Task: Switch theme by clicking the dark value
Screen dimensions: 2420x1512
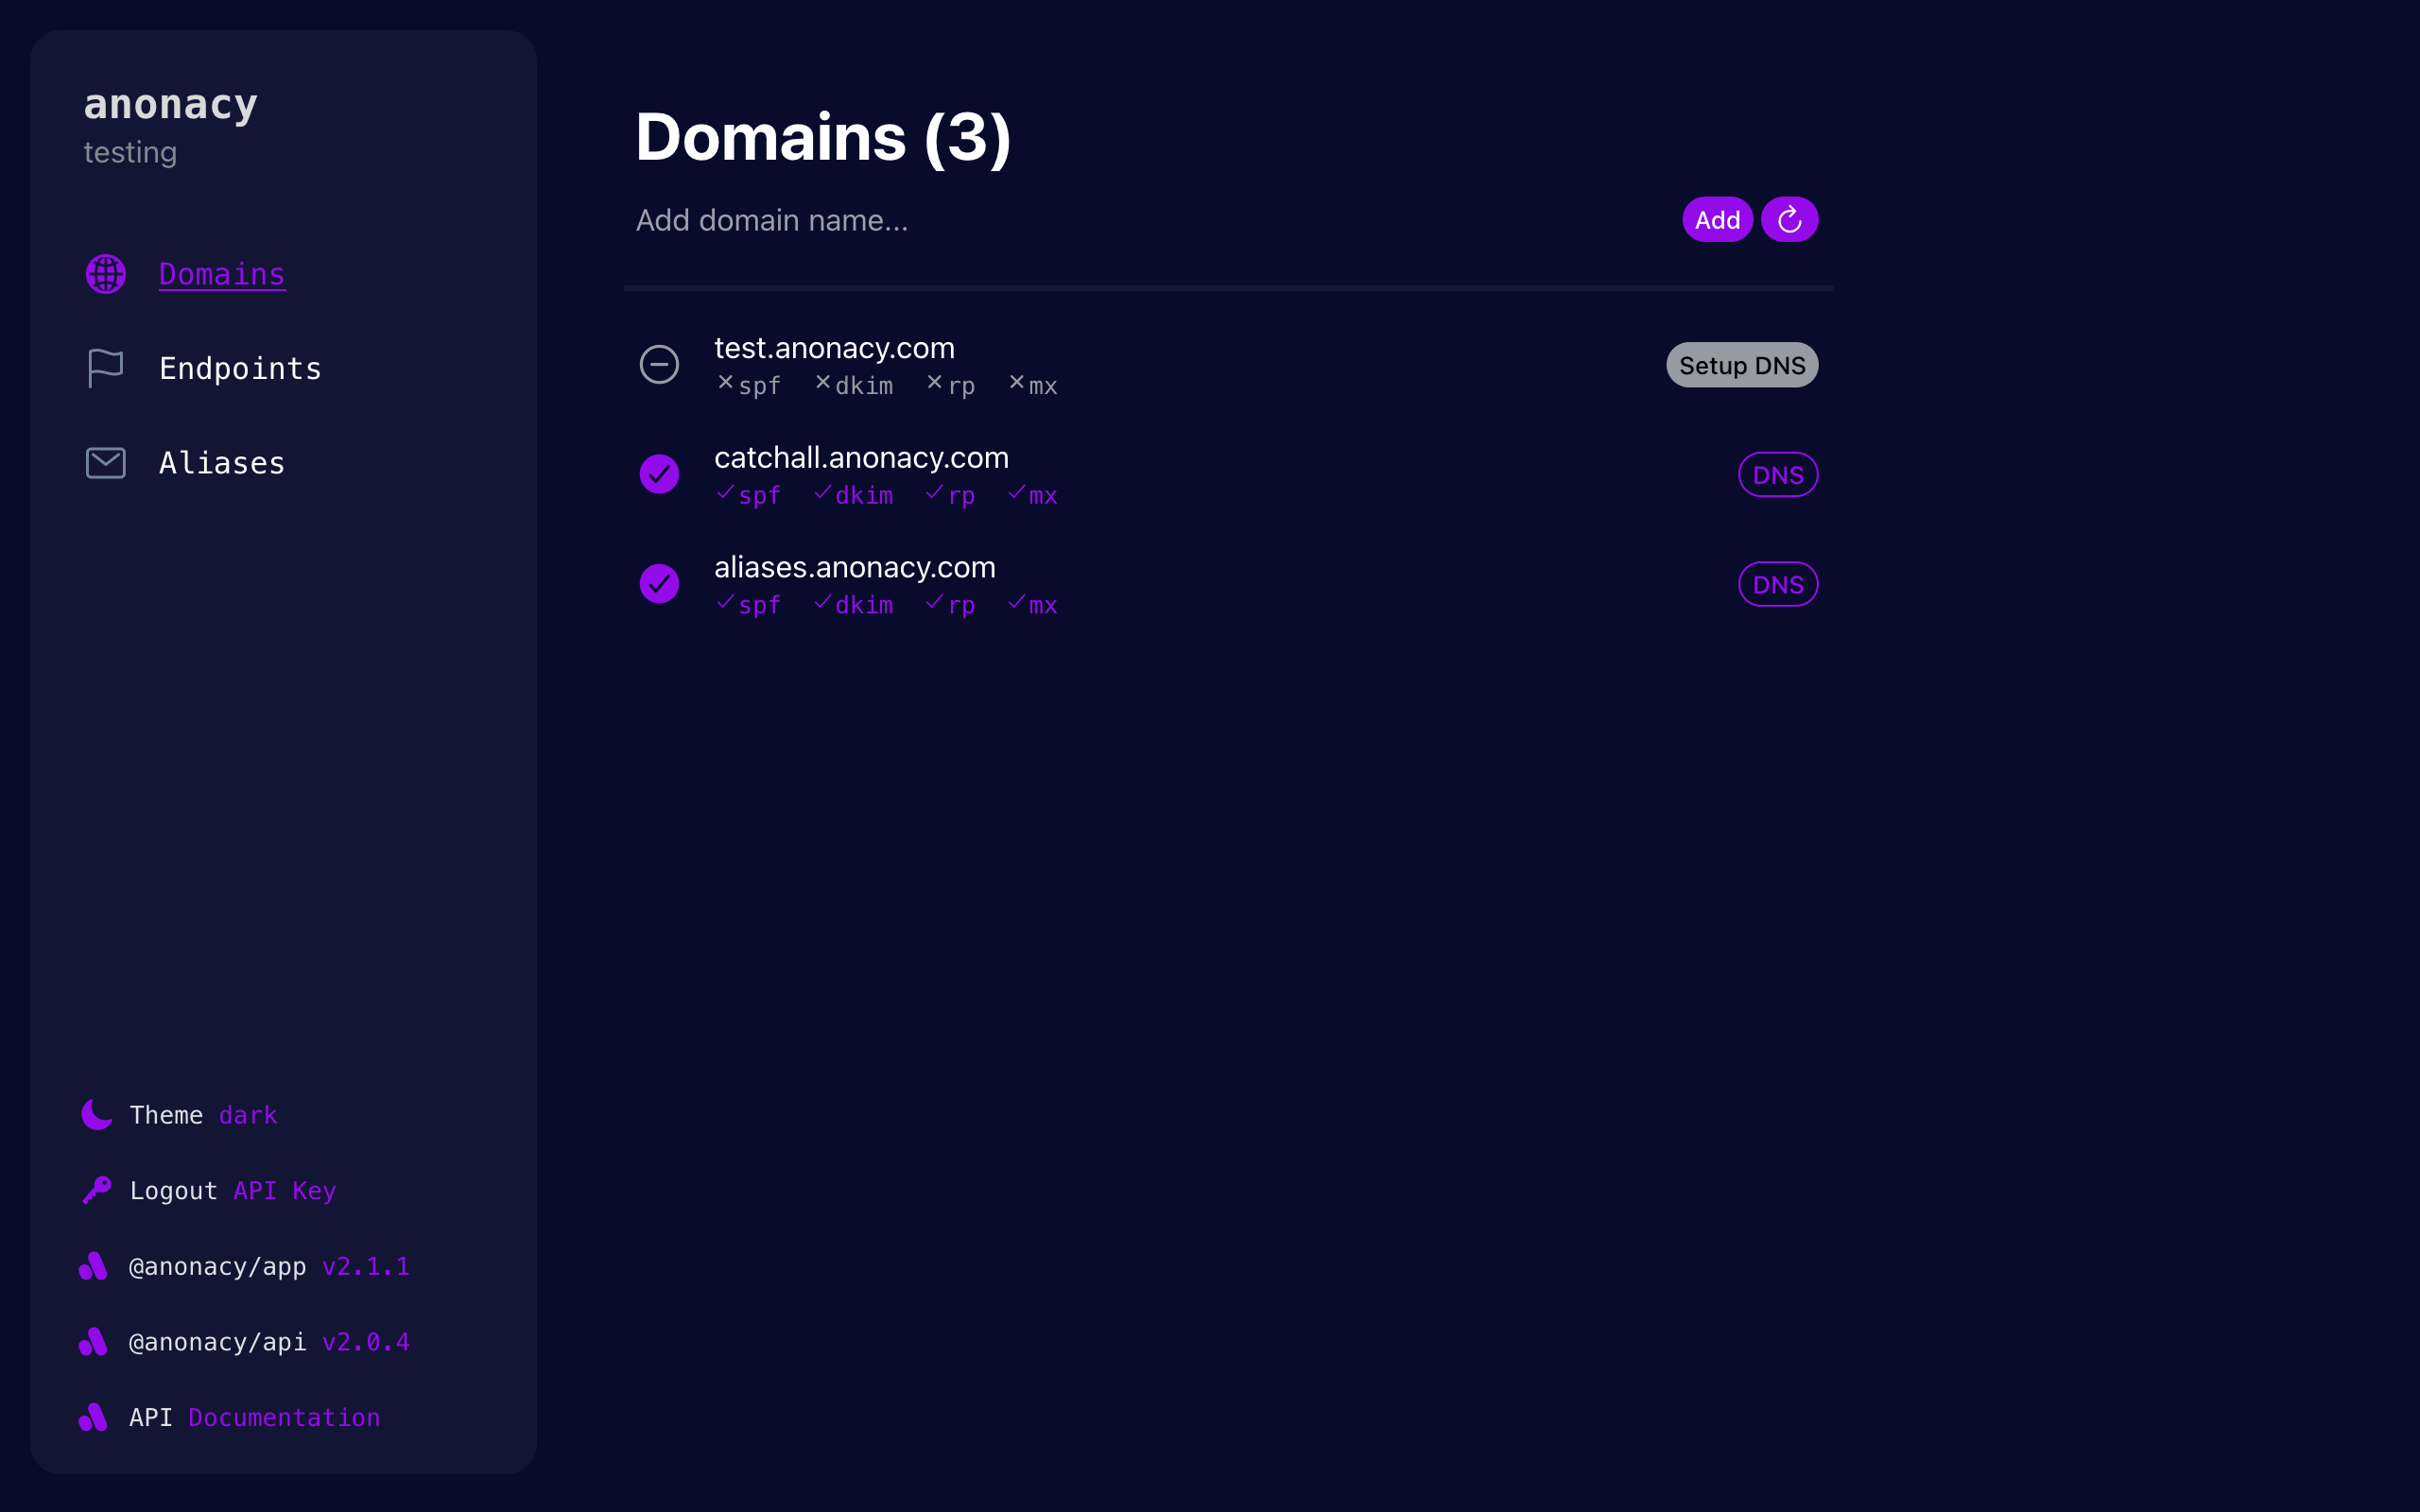Action: [x=248, y=1115]
